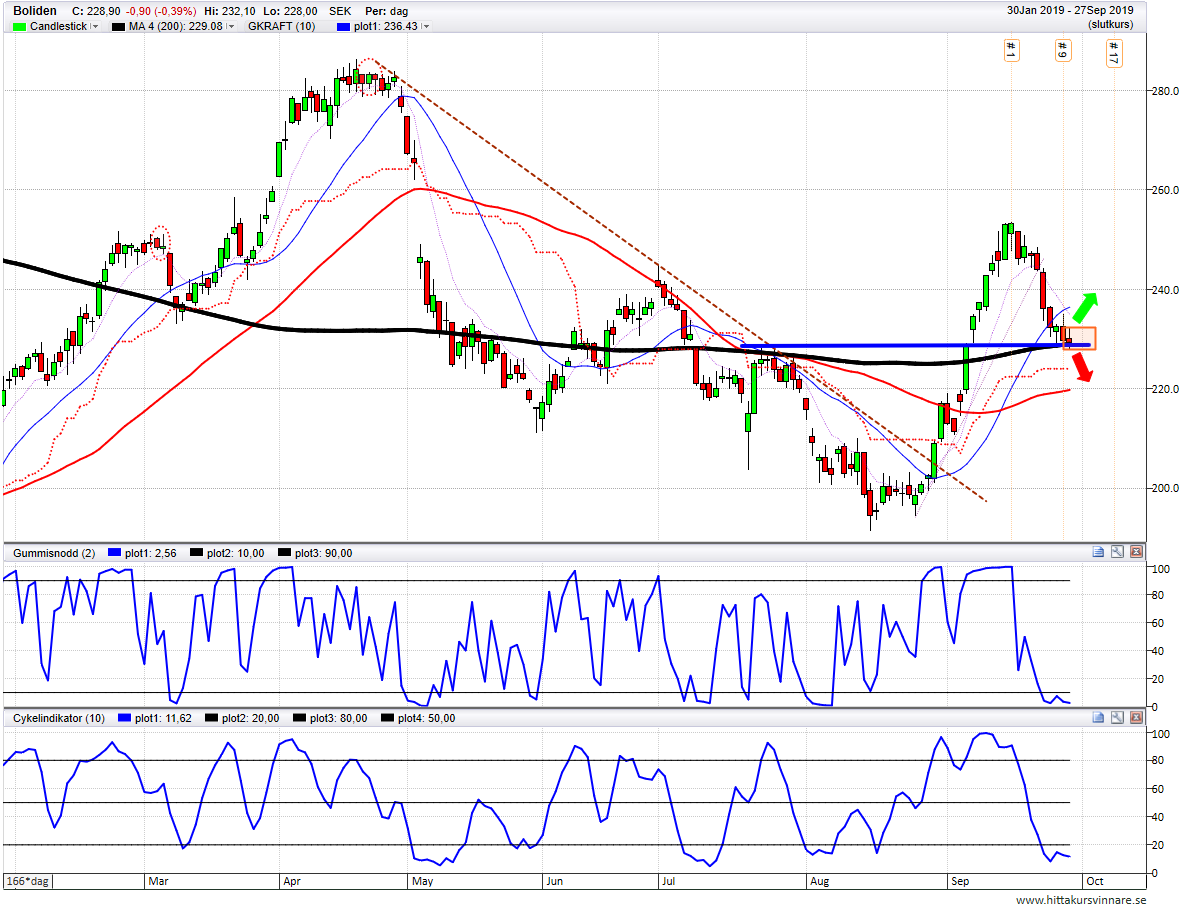Click the green Candlestick color swatch

(x=20, y=27)
